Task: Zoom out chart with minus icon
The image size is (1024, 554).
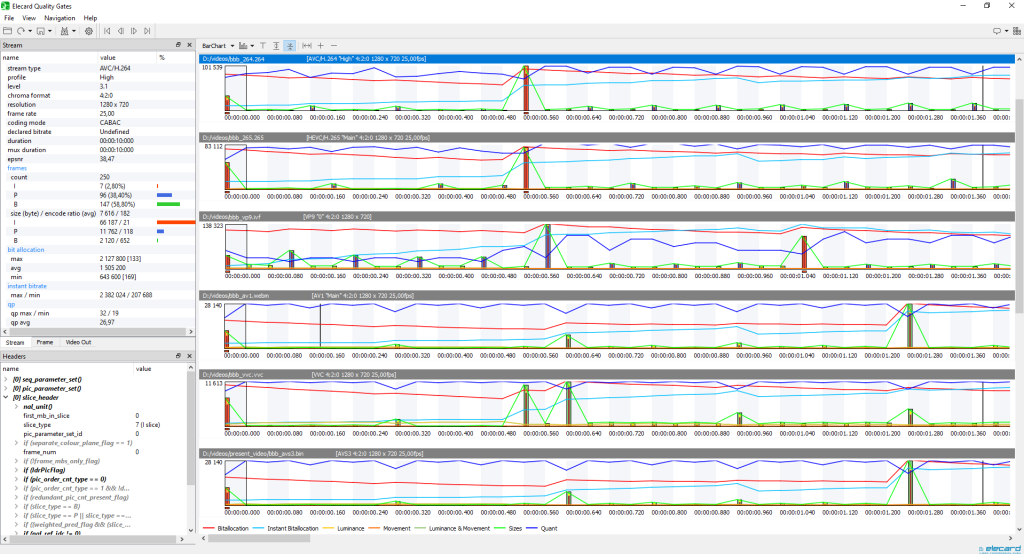Action: point(334,46)
